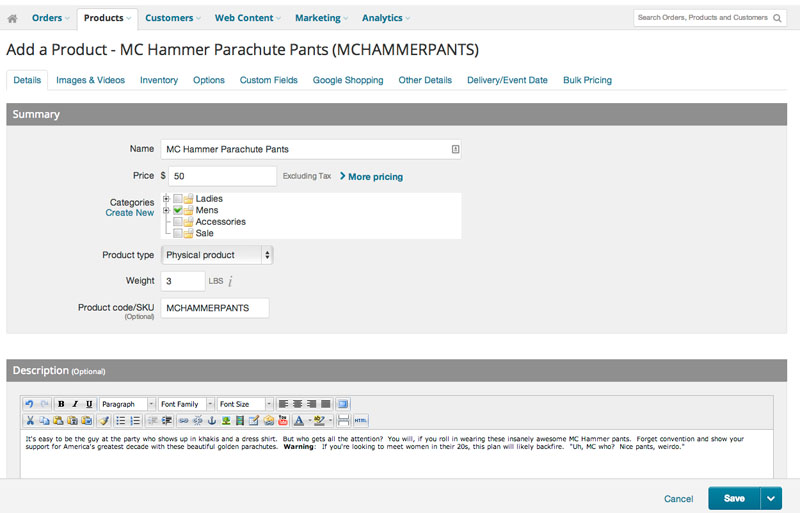Open the Web Content menu
This screenshot has height=513, width=800.
tap(247, 18)
